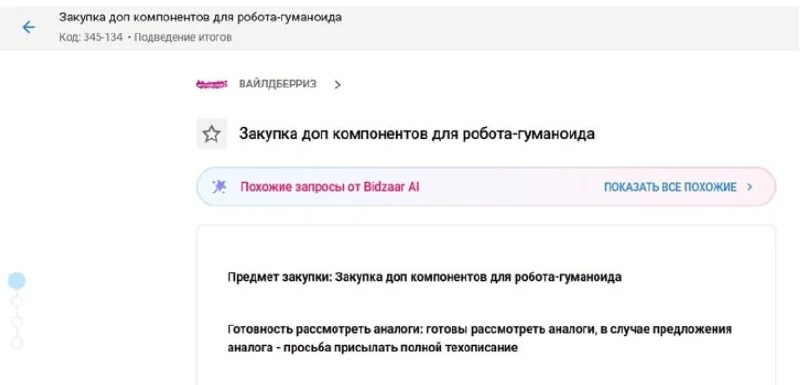800x385 pixels.
Task: Expand ВАЙЛДБЕРРИЗ company chevron
Action: click(x=337, y=85)
